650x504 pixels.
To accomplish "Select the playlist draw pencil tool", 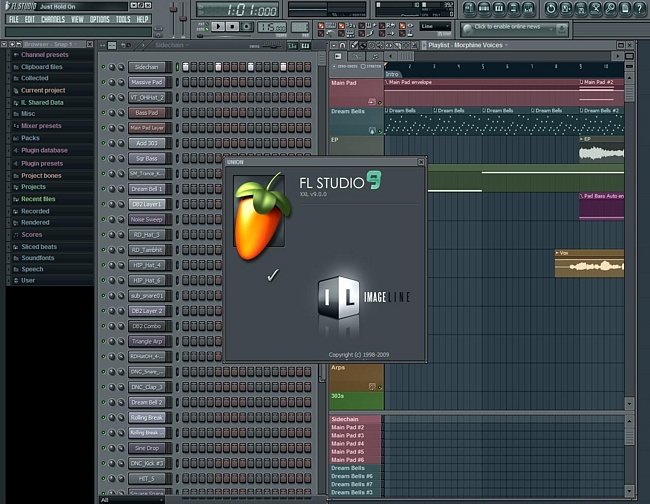I will [354, 45].
